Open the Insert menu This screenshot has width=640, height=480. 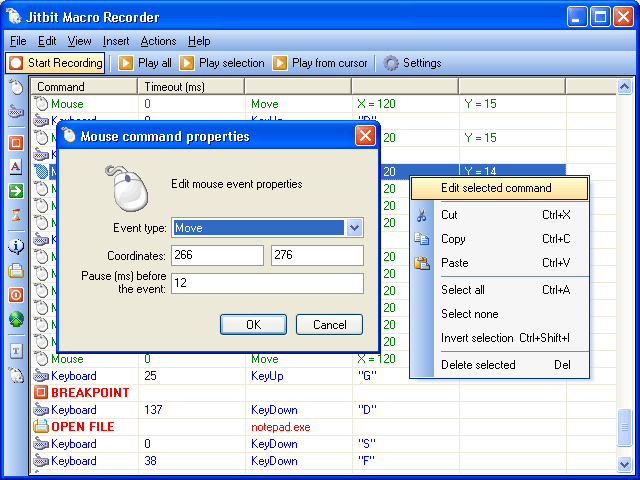click(x=116, y=41)
